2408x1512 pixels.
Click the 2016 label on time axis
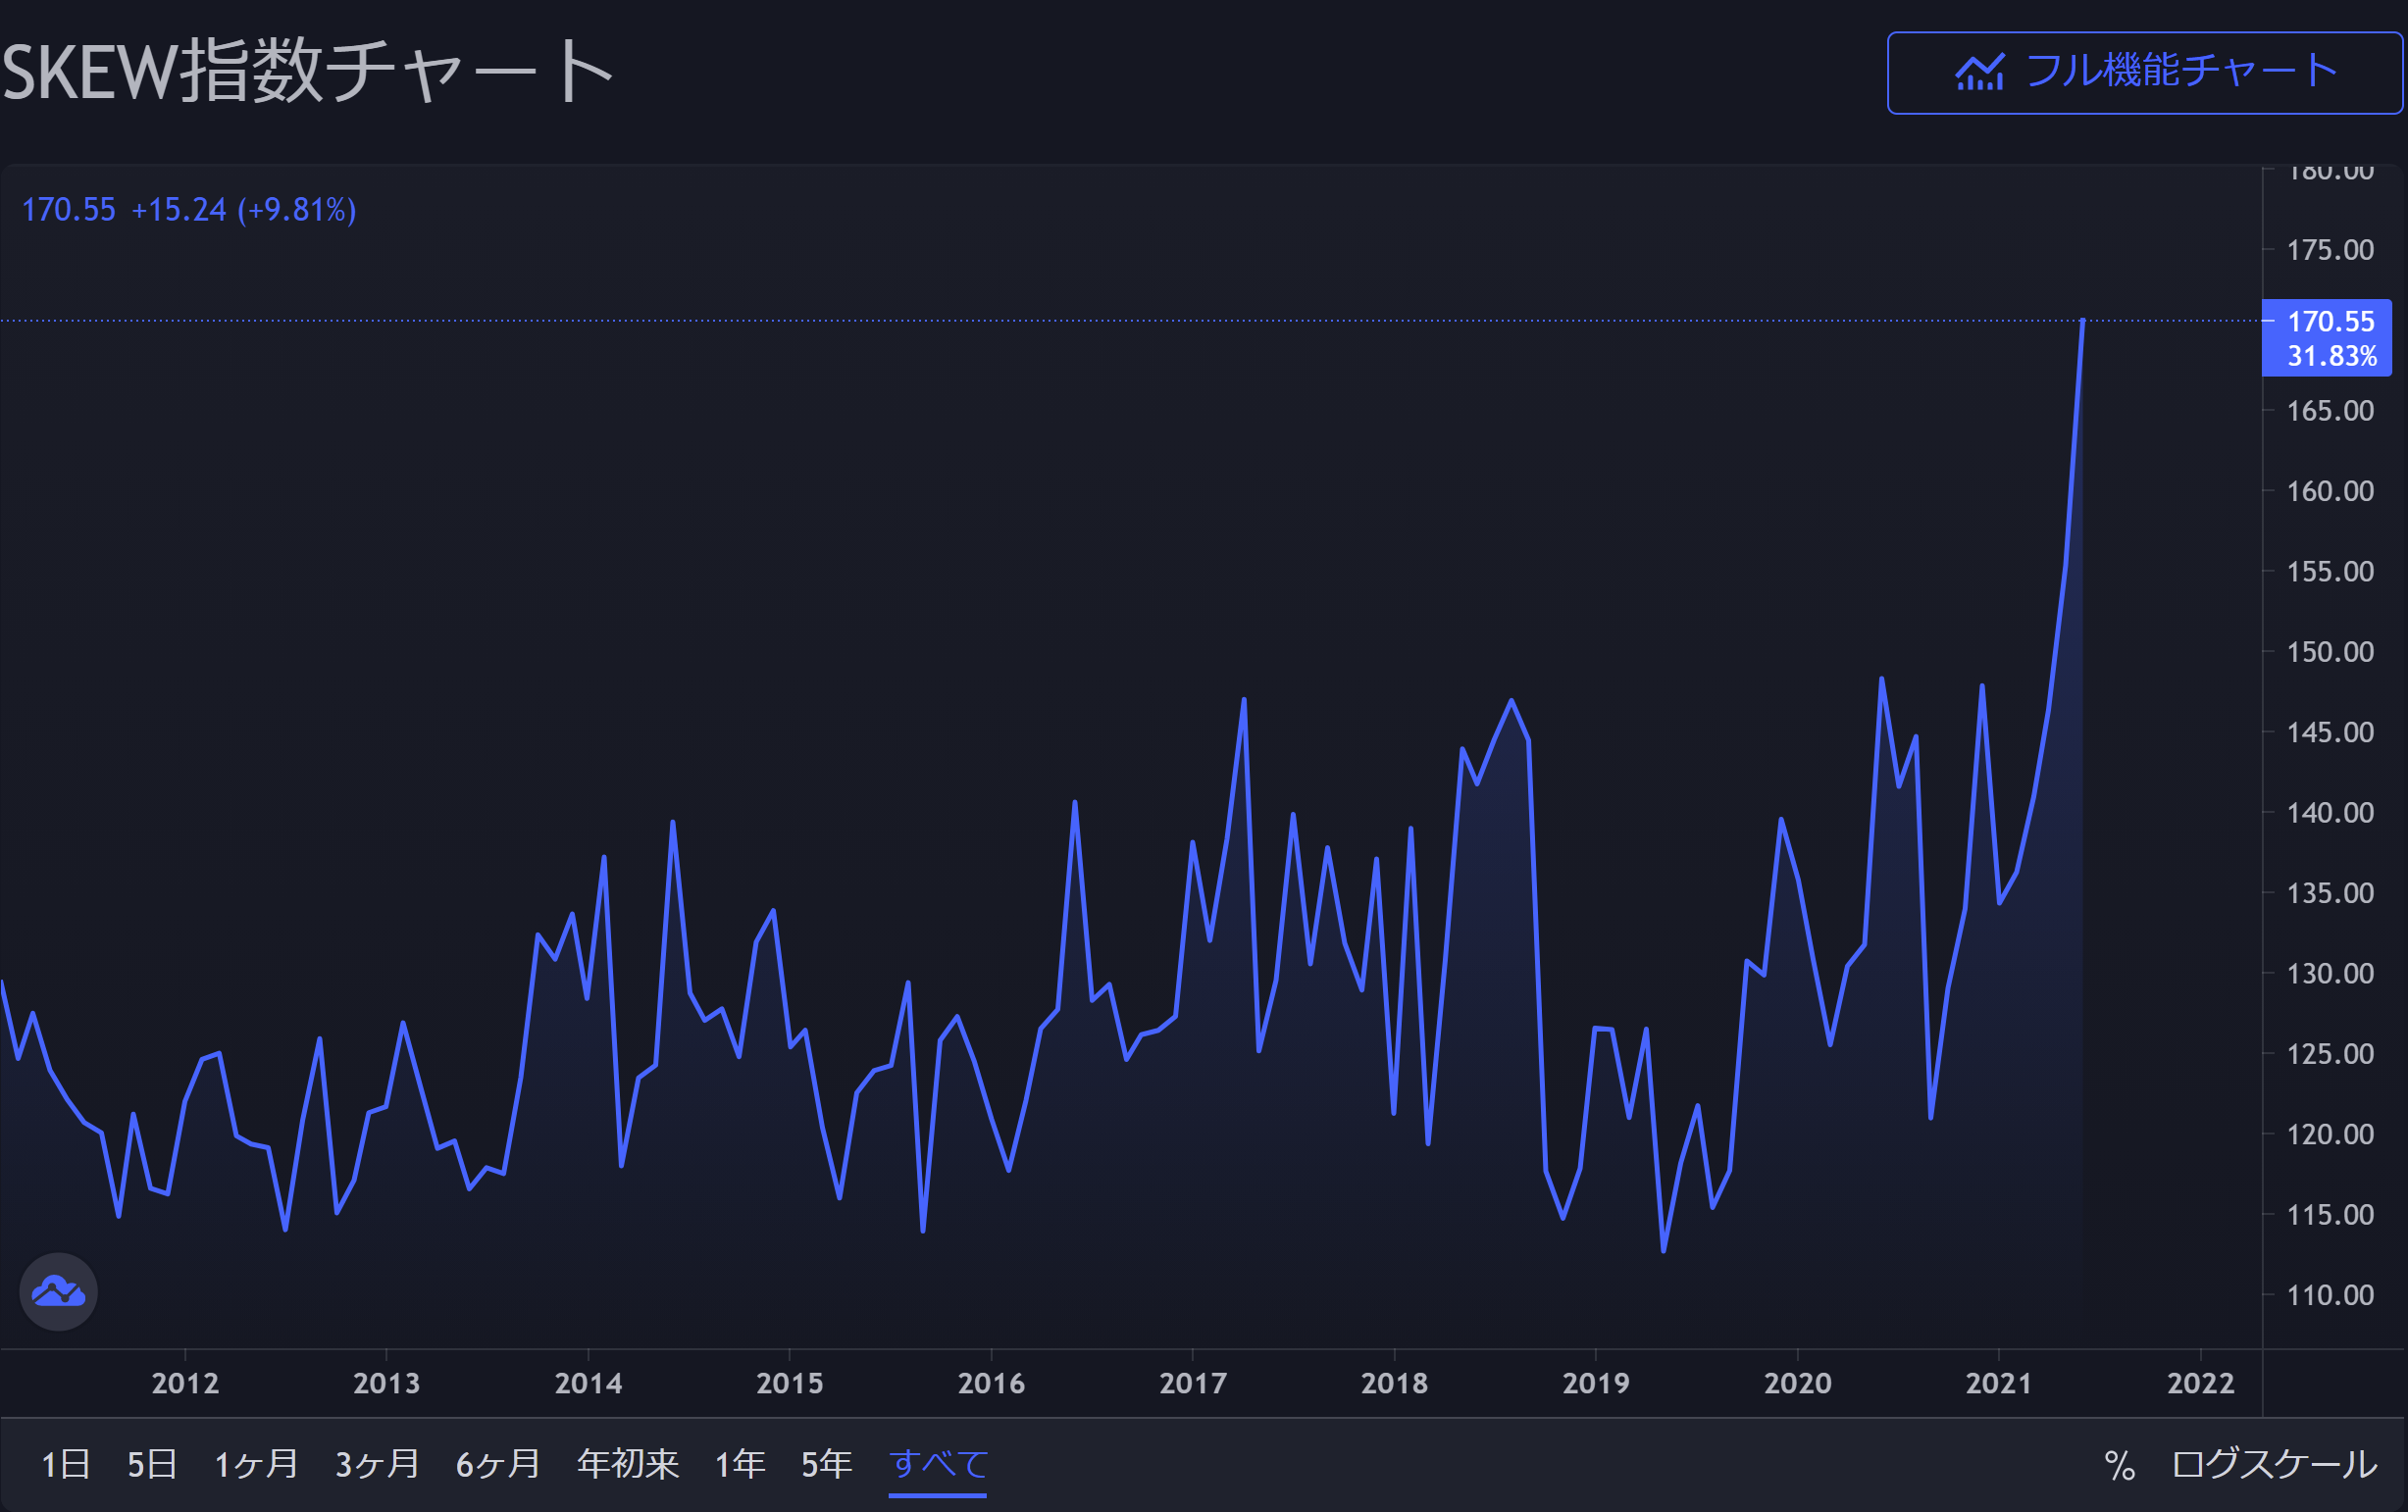click(991, 1383)
